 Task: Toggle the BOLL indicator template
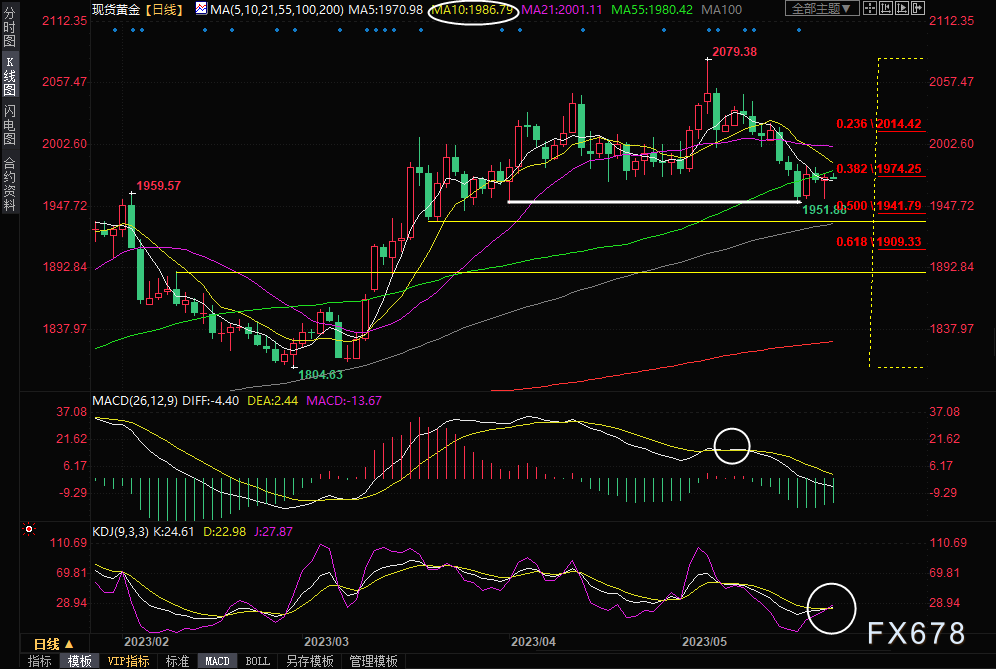pyautogui.click(x=257, y=661)
